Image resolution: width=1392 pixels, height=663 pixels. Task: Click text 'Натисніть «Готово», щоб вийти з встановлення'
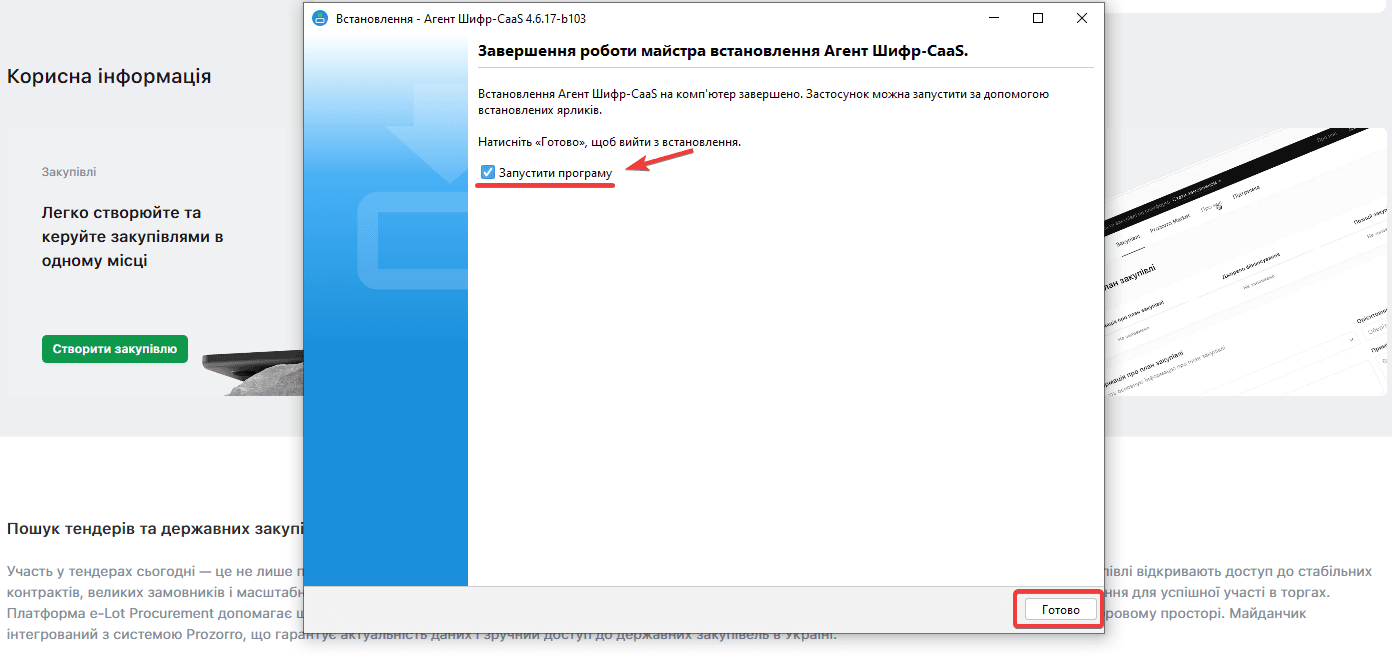(x=609, y=142)
